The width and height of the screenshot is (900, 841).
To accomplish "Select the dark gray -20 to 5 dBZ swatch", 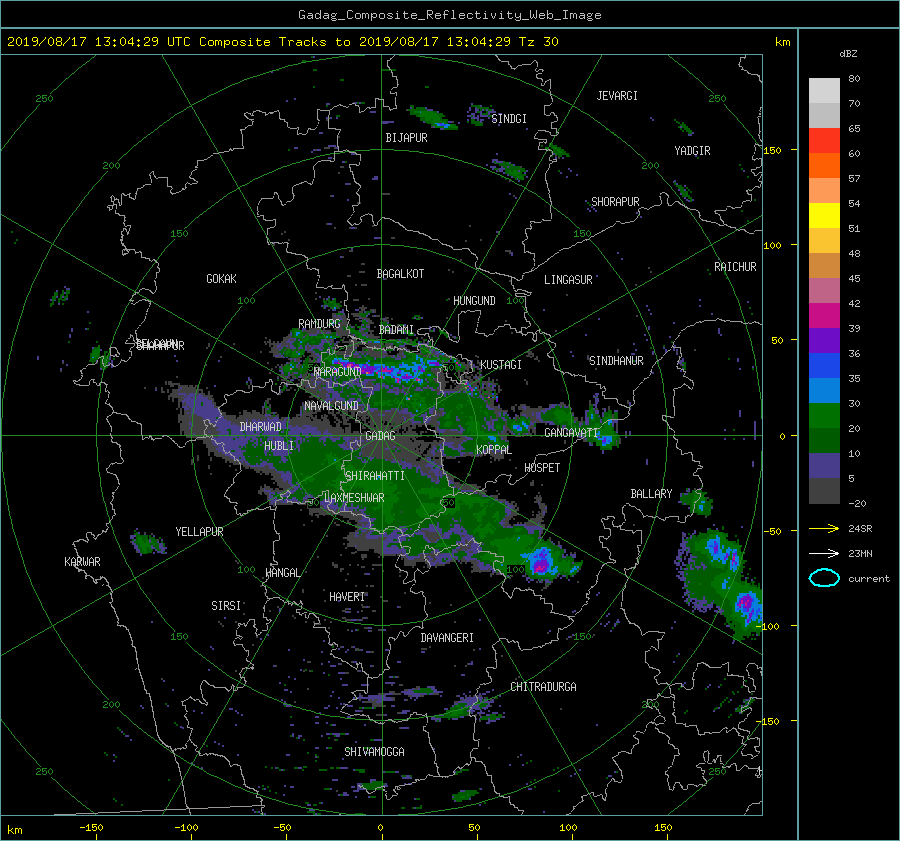I will tap(824, 491).
